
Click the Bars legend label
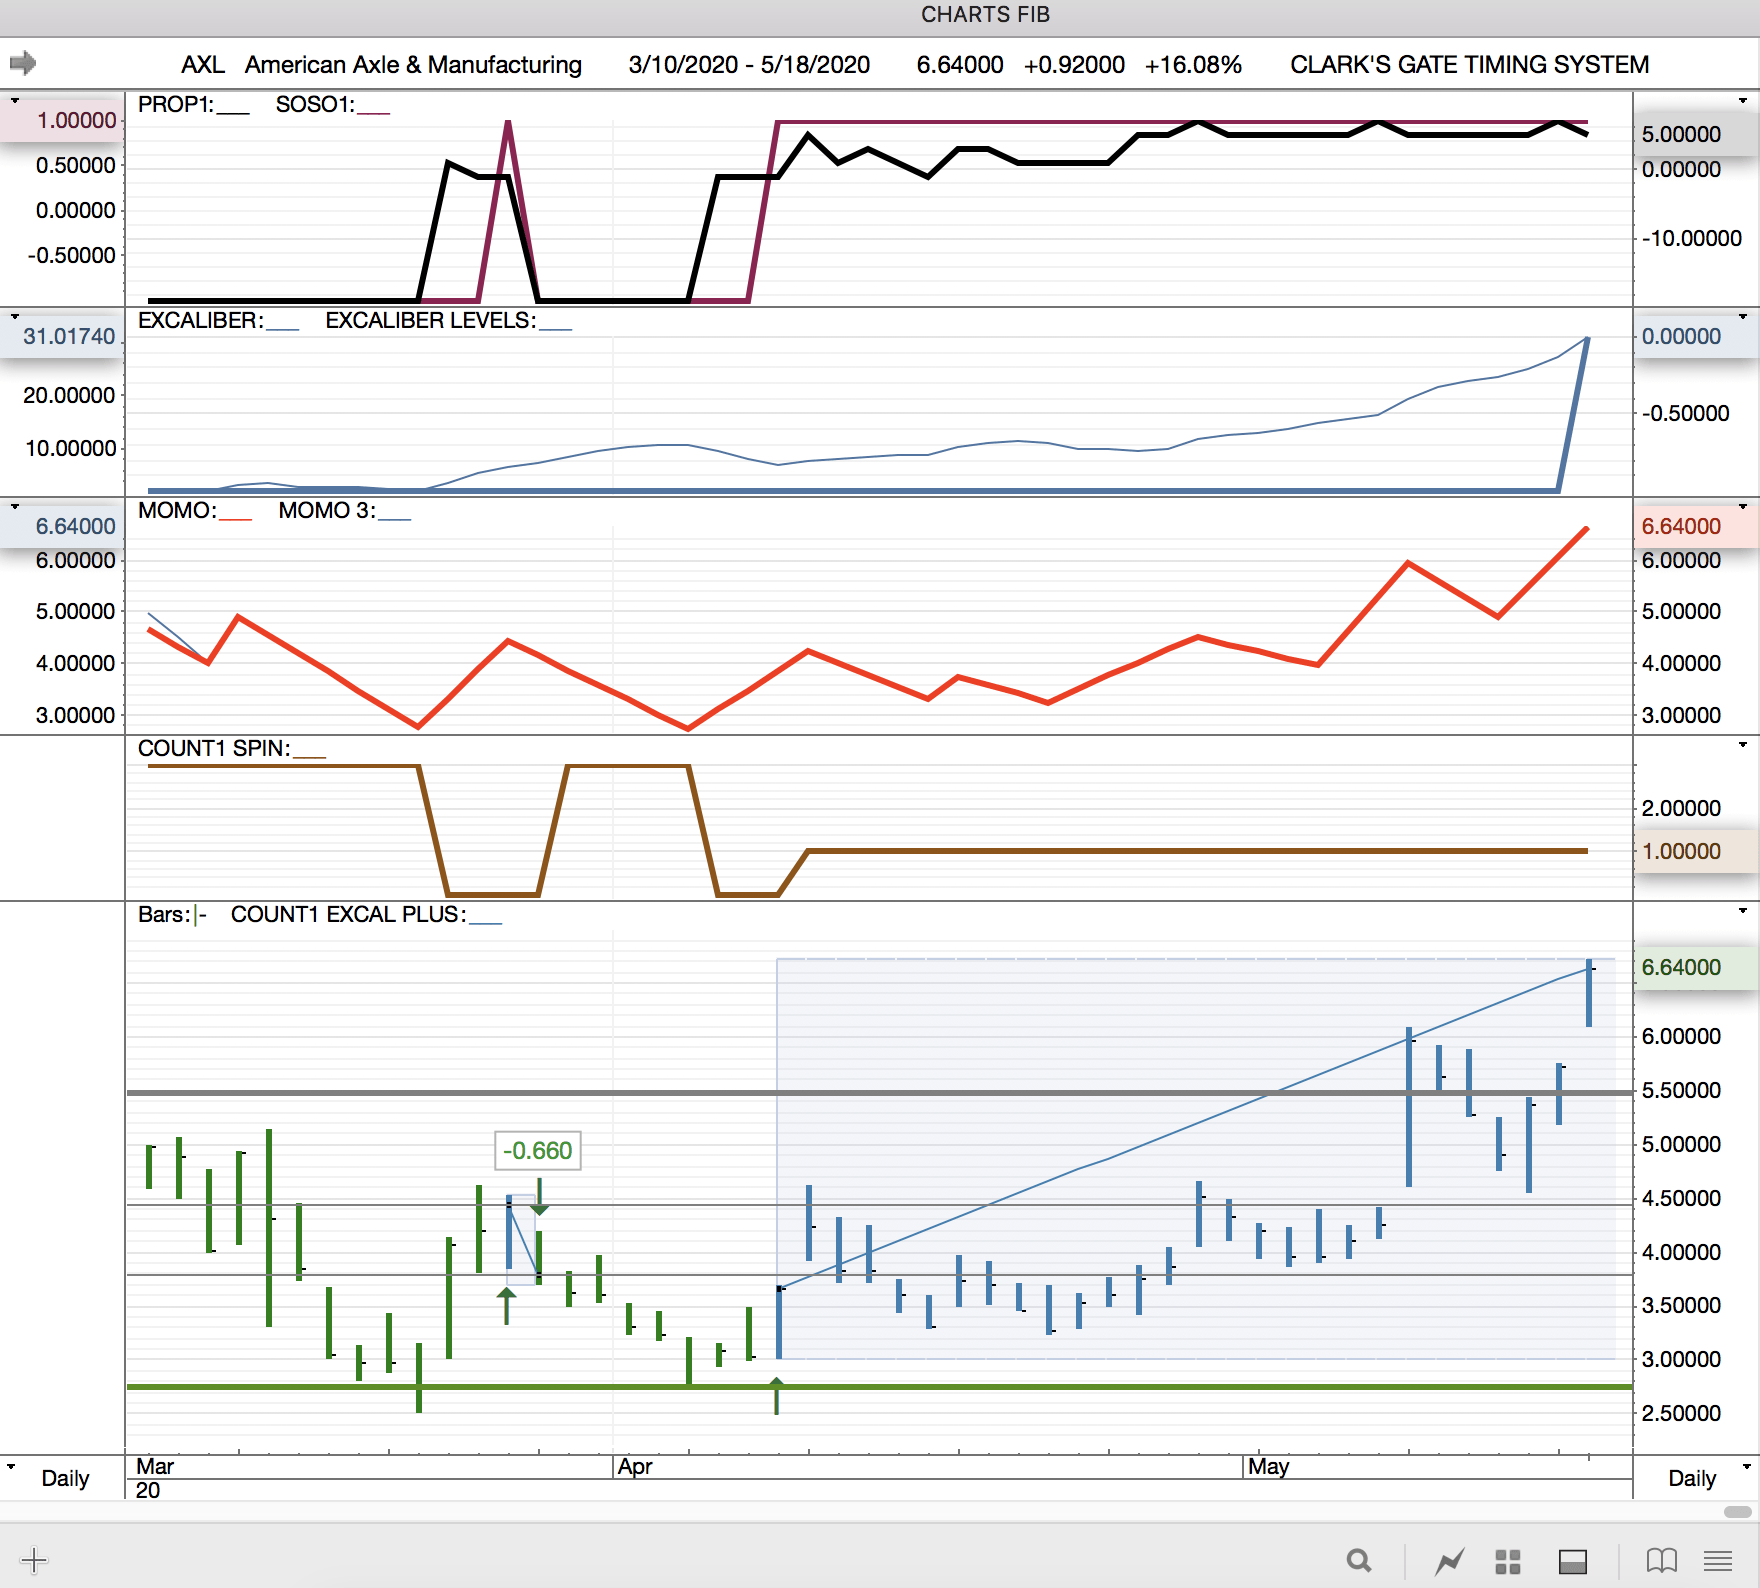(x=164, y=915)
